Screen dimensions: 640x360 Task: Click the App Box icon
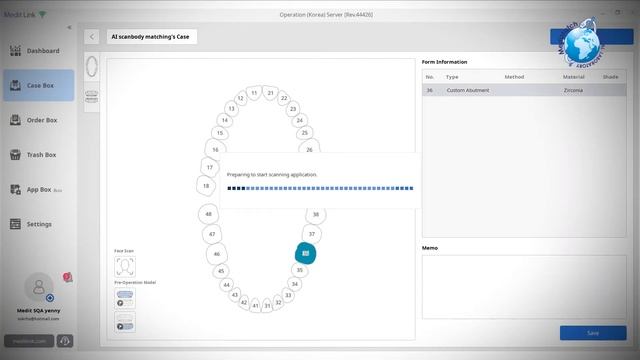[16, 189]
